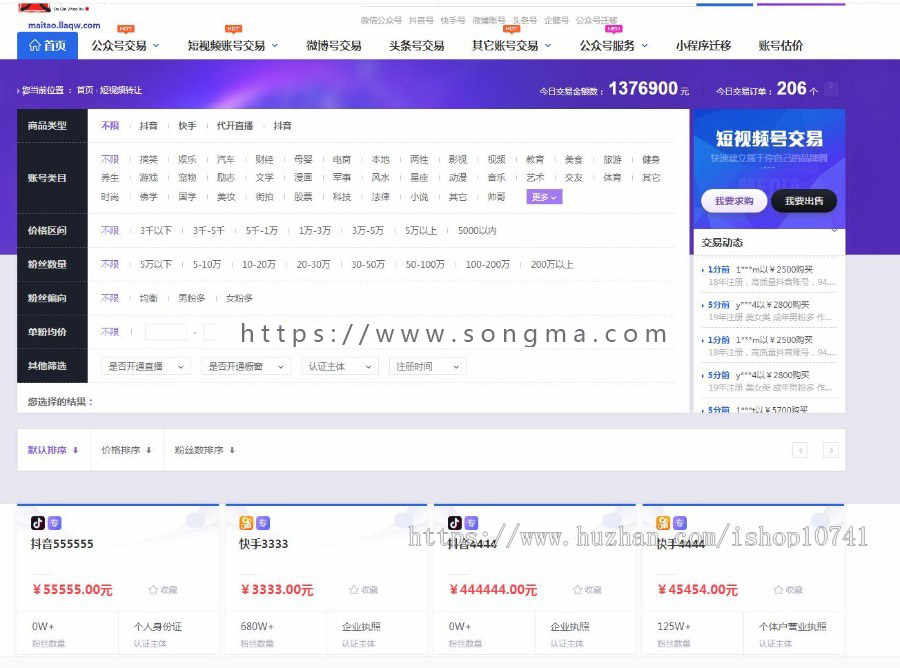
Task: Open the 抖音555555 listing title
Action: click(62, 543)
